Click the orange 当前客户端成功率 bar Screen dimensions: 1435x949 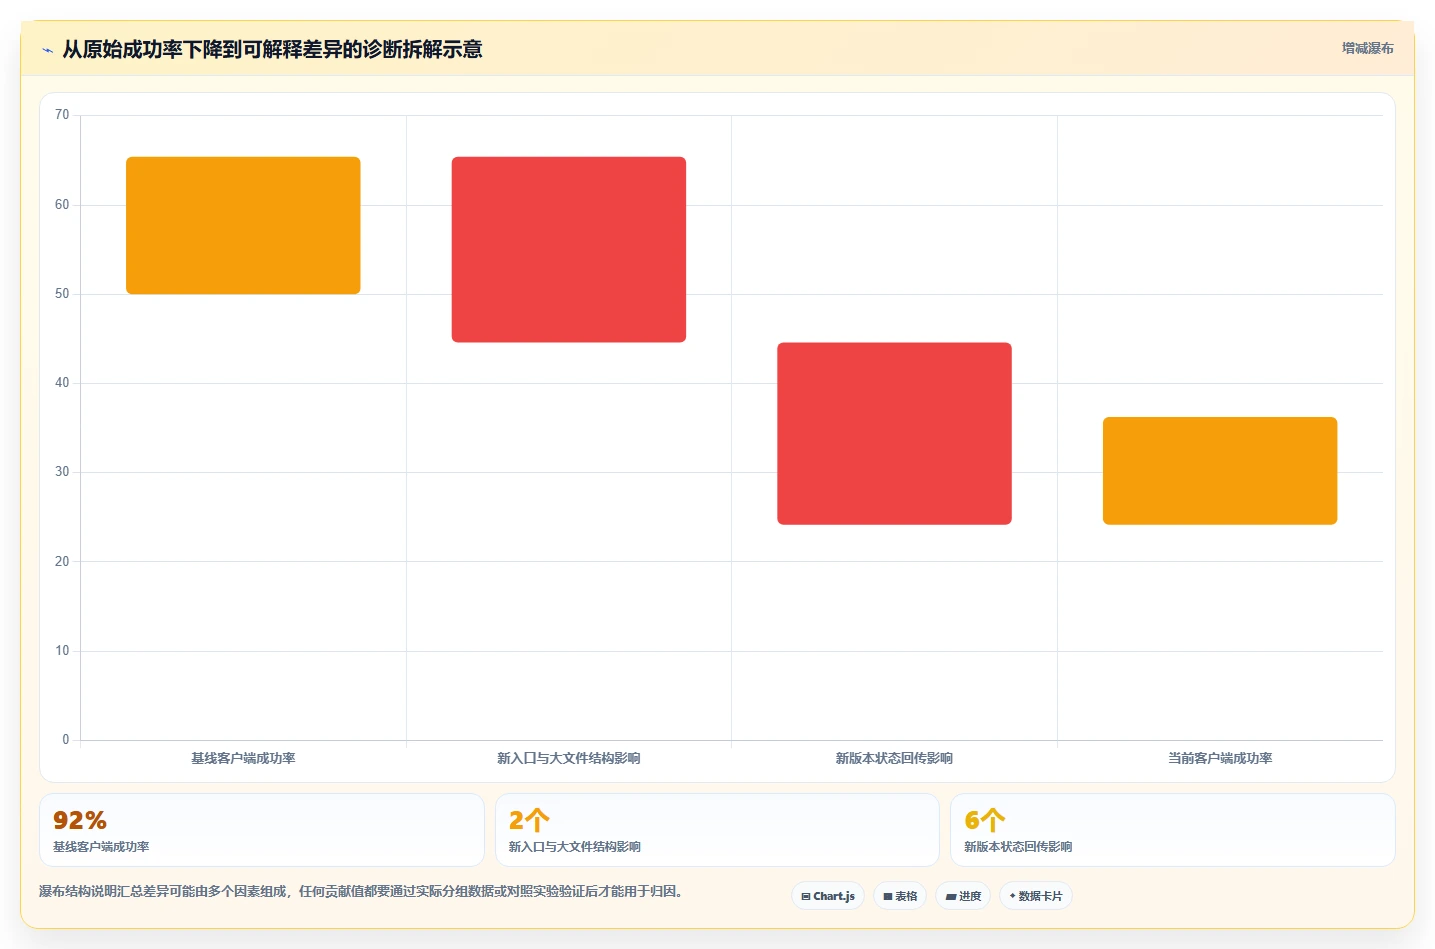click(1220, 470)
